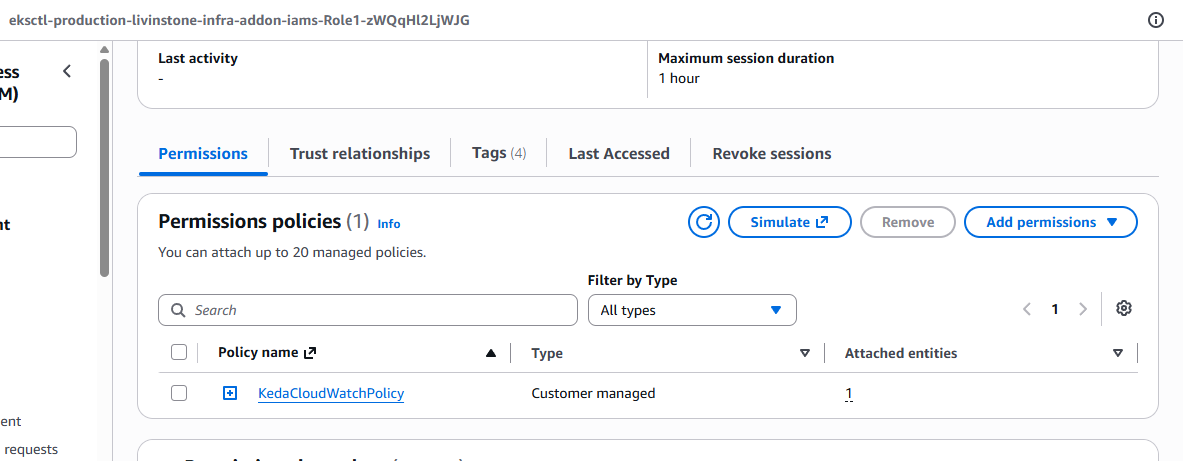Sort ascending by Policy name arrow
The height and width of the screenshot is (461, 1183).
[x=491, y=353]
